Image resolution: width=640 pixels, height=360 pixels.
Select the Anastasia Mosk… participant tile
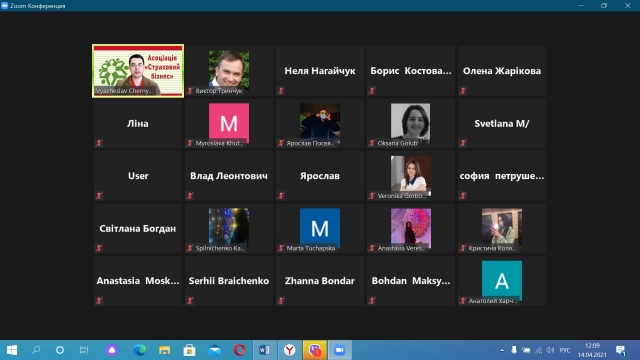pos(138,281)
